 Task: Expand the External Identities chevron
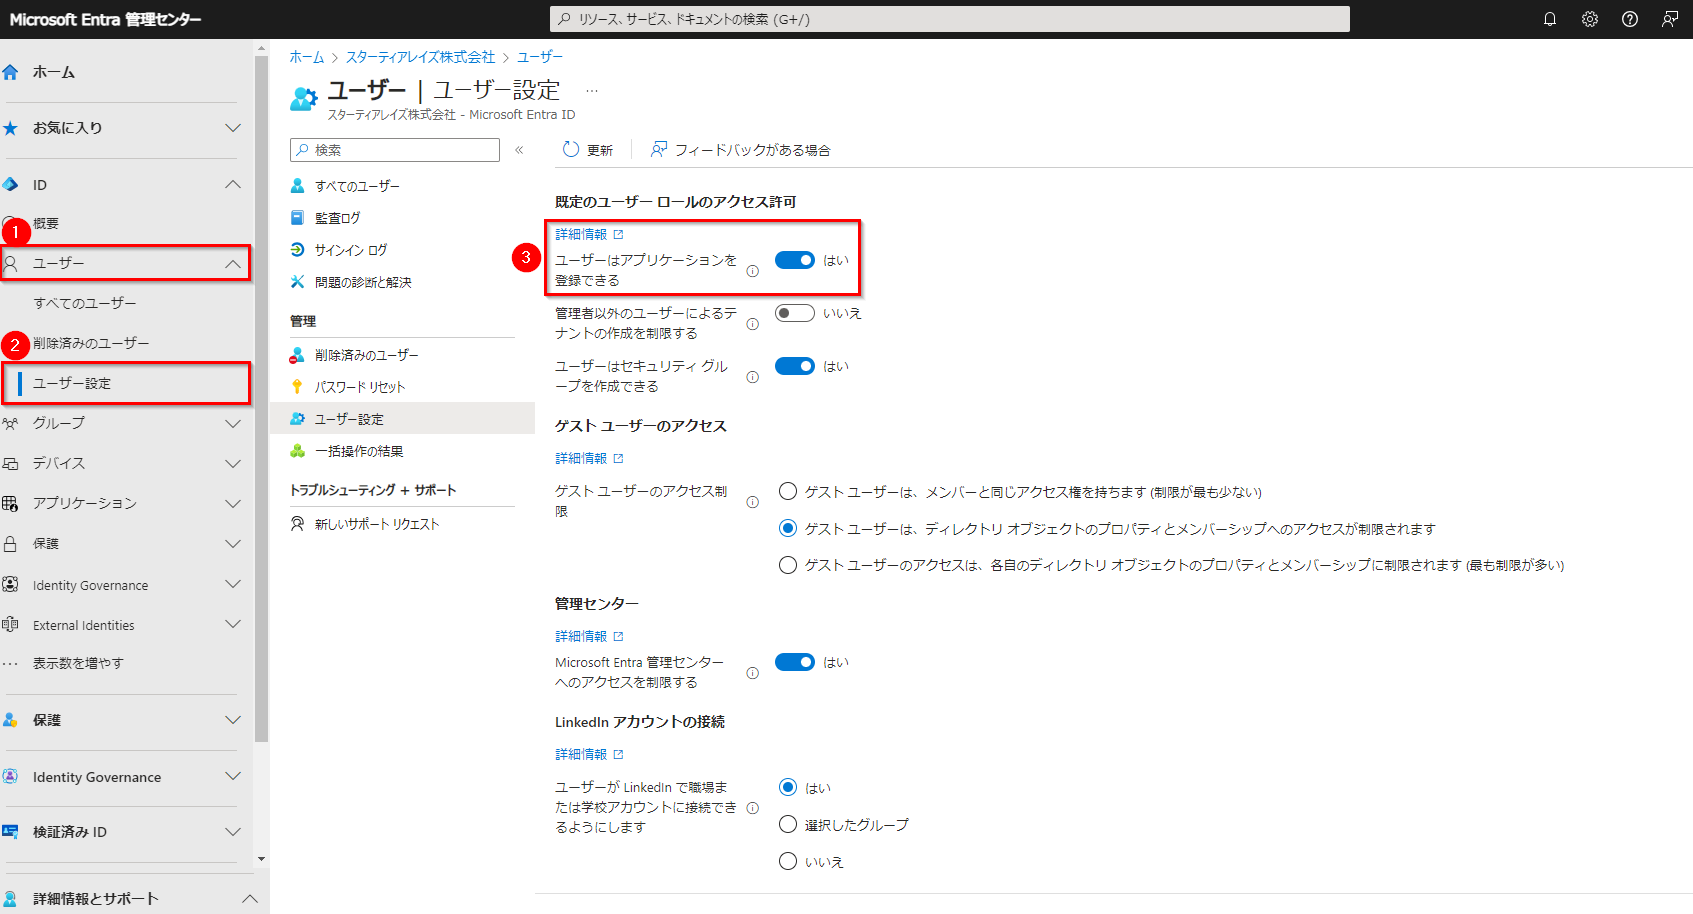233,624
